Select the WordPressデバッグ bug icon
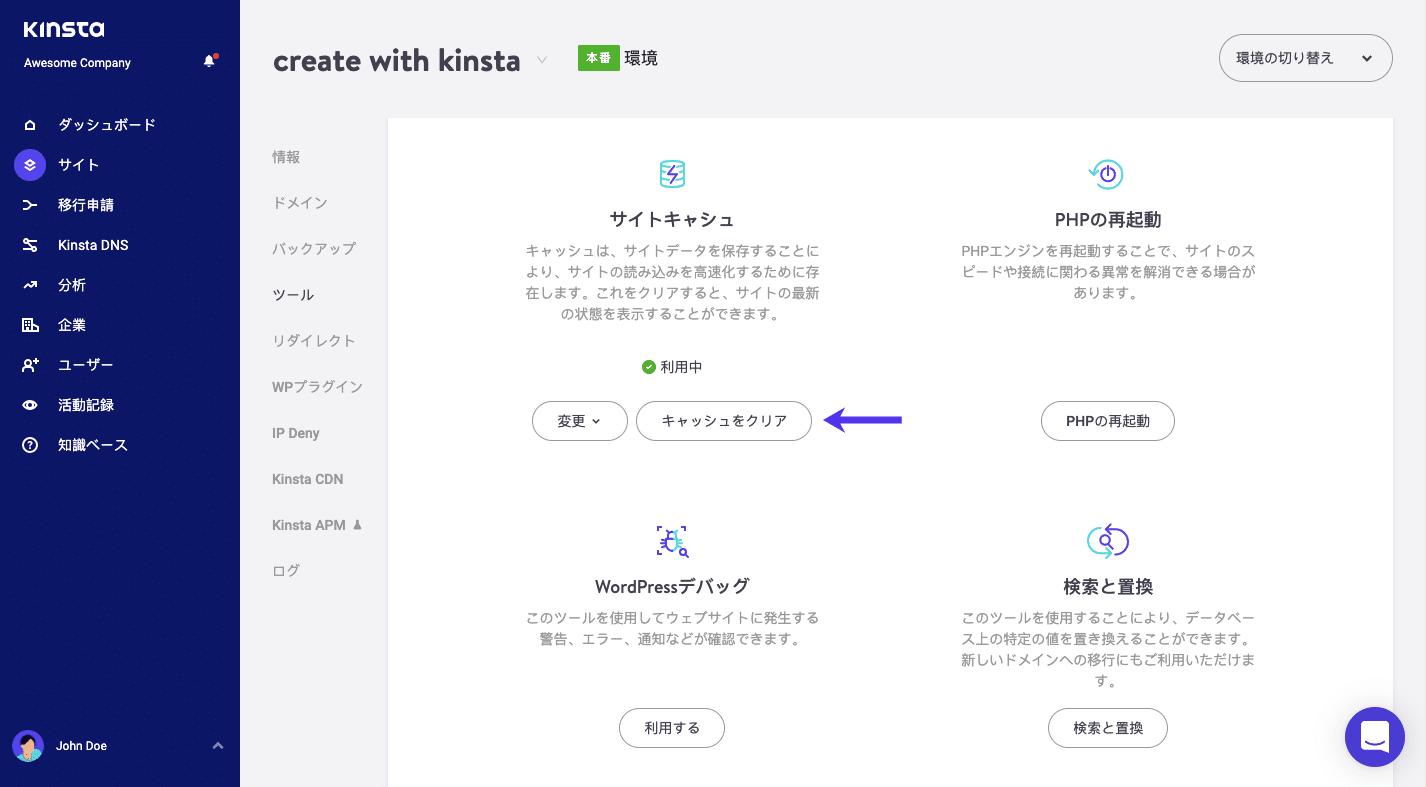The width and height of the screenshot is (1426, 787). (672, 541)
